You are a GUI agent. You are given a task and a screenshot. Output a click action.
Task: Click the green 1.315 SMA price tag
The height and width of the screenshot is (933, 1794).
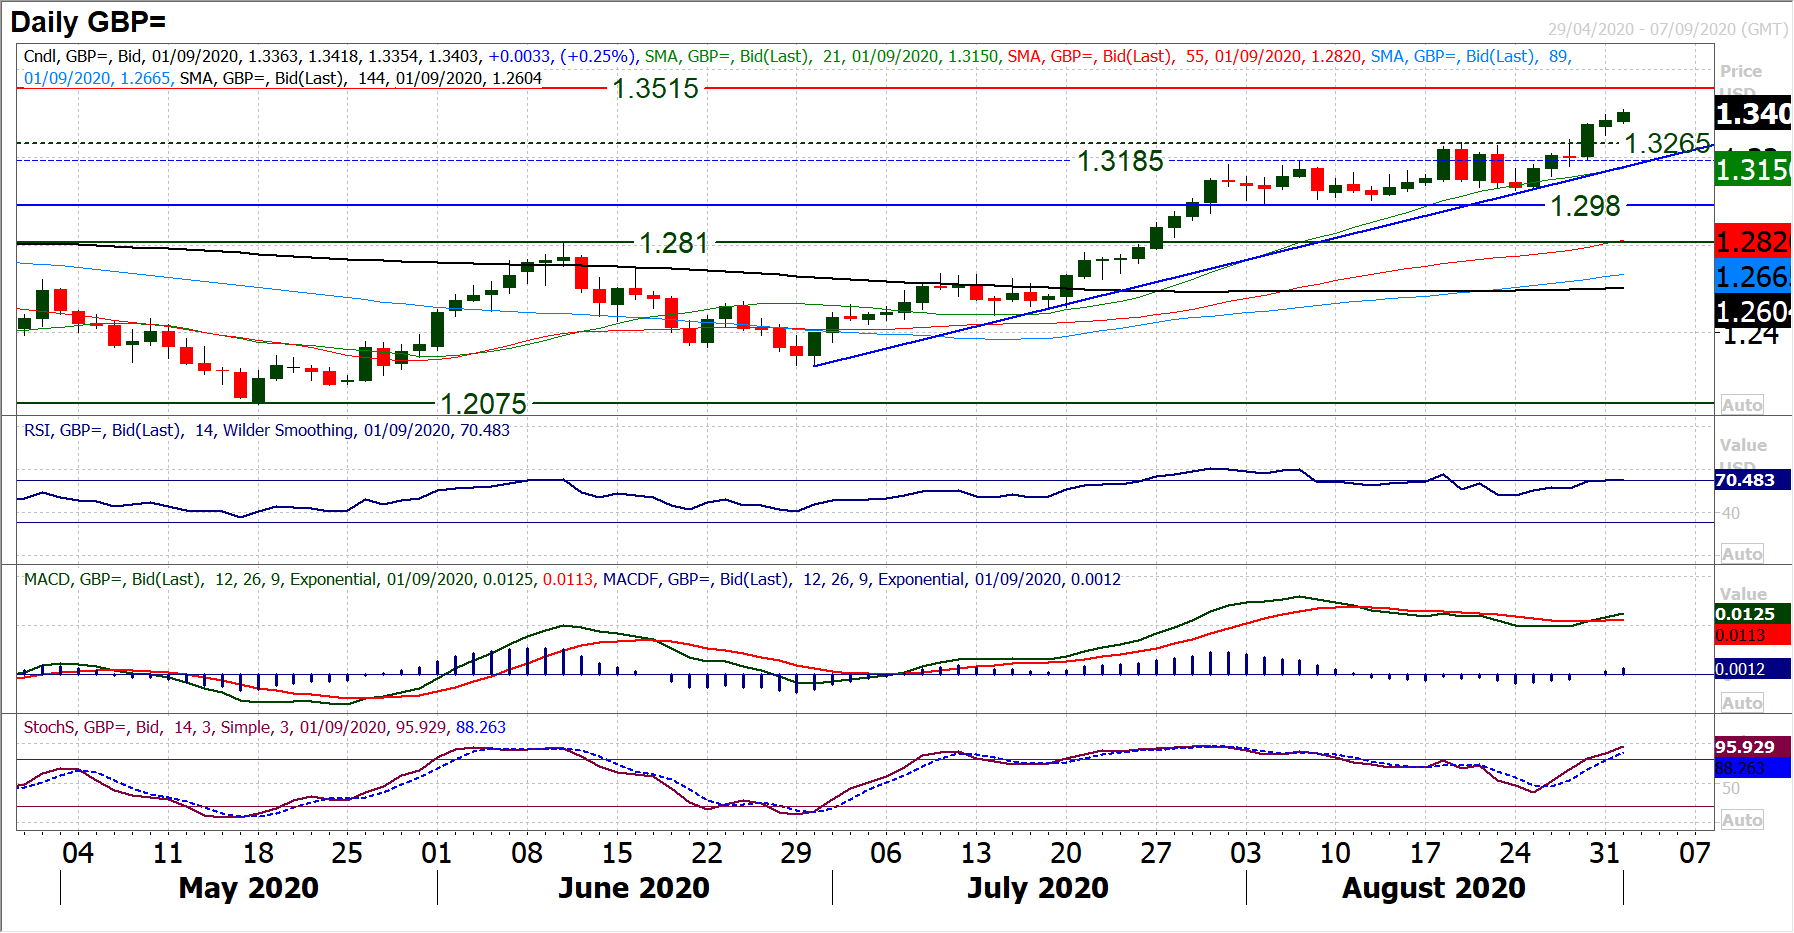(1752, 170)
